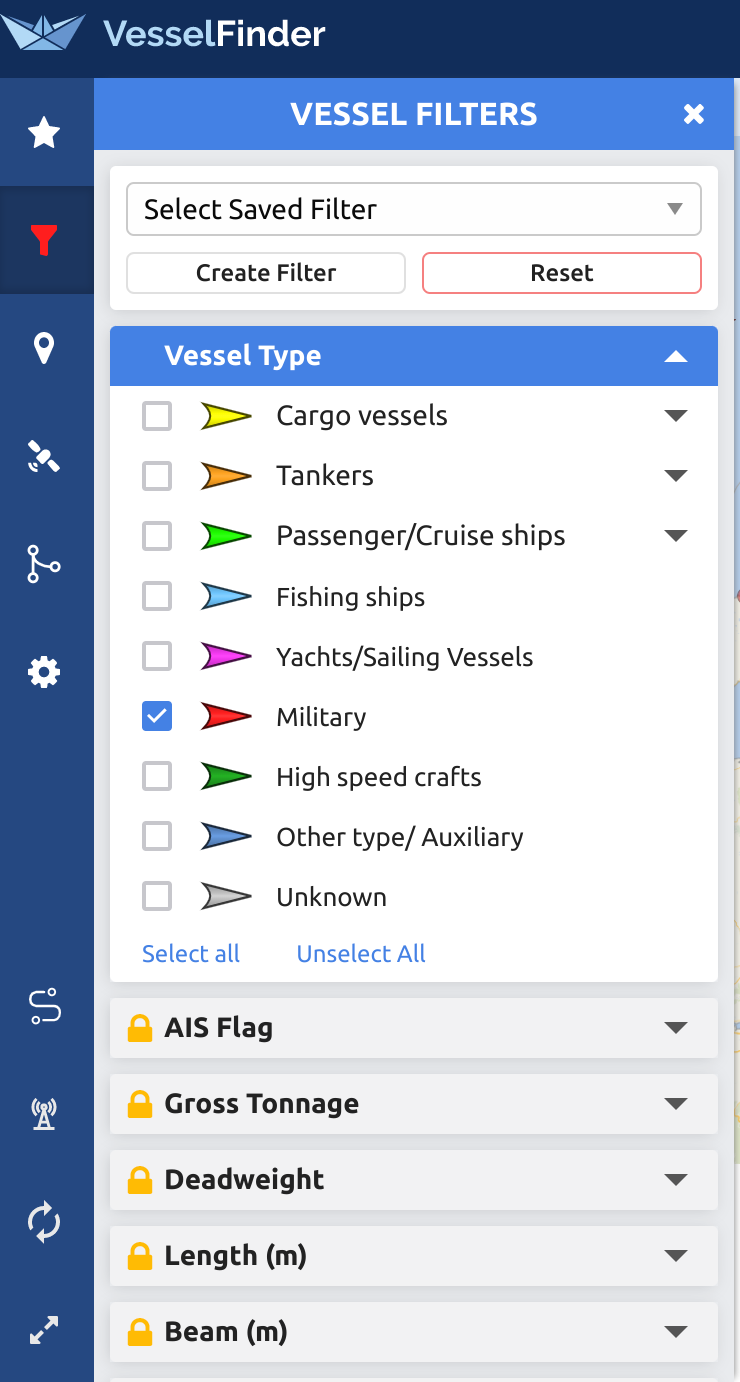Click the red filter funnel icon

click(44, 240)
